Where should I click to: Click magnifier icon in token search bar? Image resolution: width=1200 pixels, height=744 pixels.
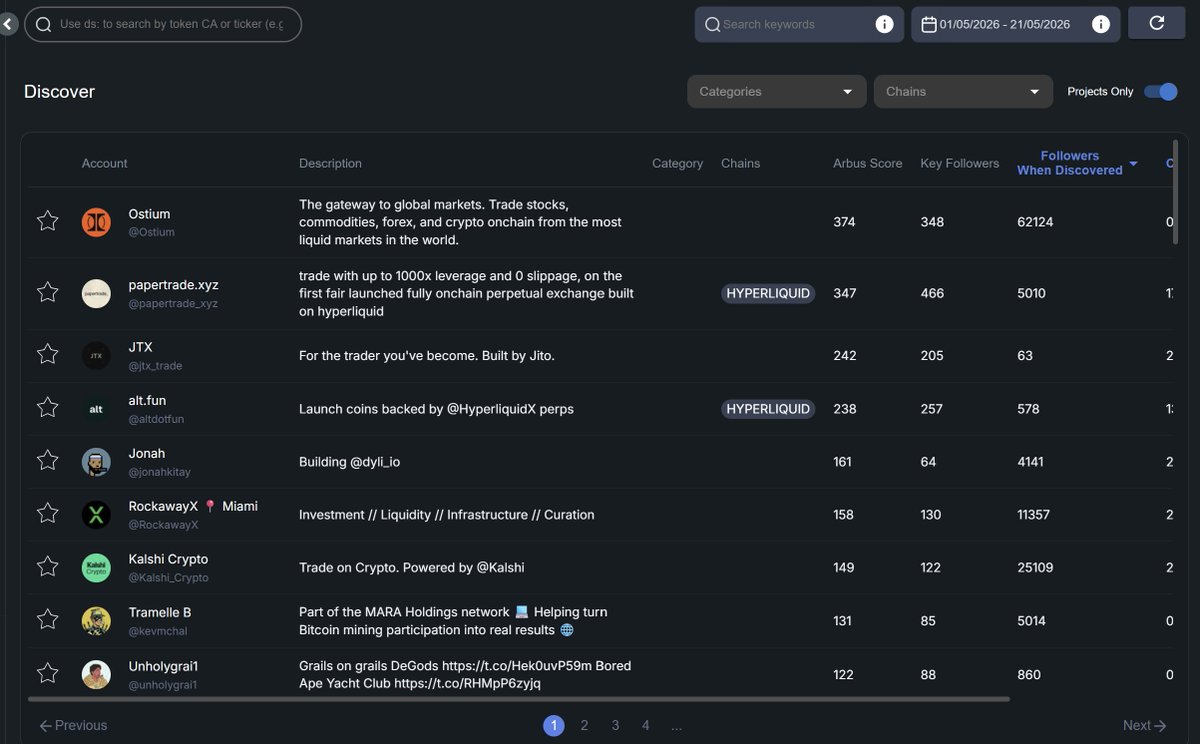coord(43,24)
